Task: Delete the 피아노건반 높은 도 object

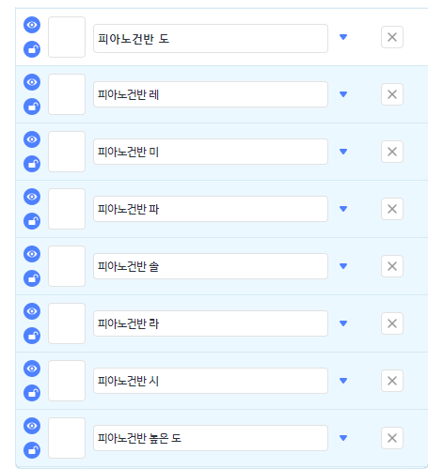Action: point(392,438)
